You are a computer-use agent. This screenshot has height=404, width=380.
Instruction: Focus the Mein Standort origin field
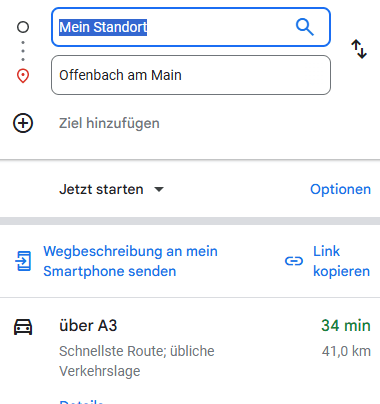pyautogui.click(x=191, y=27)
